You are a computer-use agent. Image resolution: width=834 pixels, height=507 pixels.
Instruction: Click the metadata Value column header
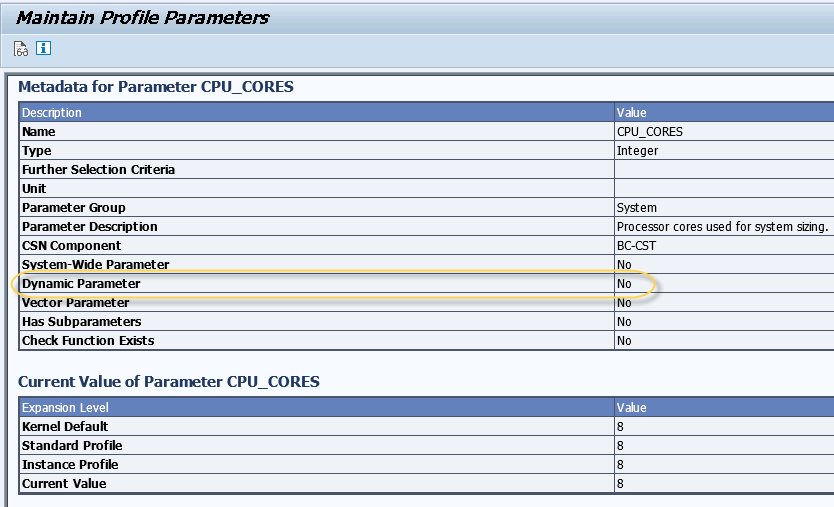pyautogui.click(x=632, y=113)
